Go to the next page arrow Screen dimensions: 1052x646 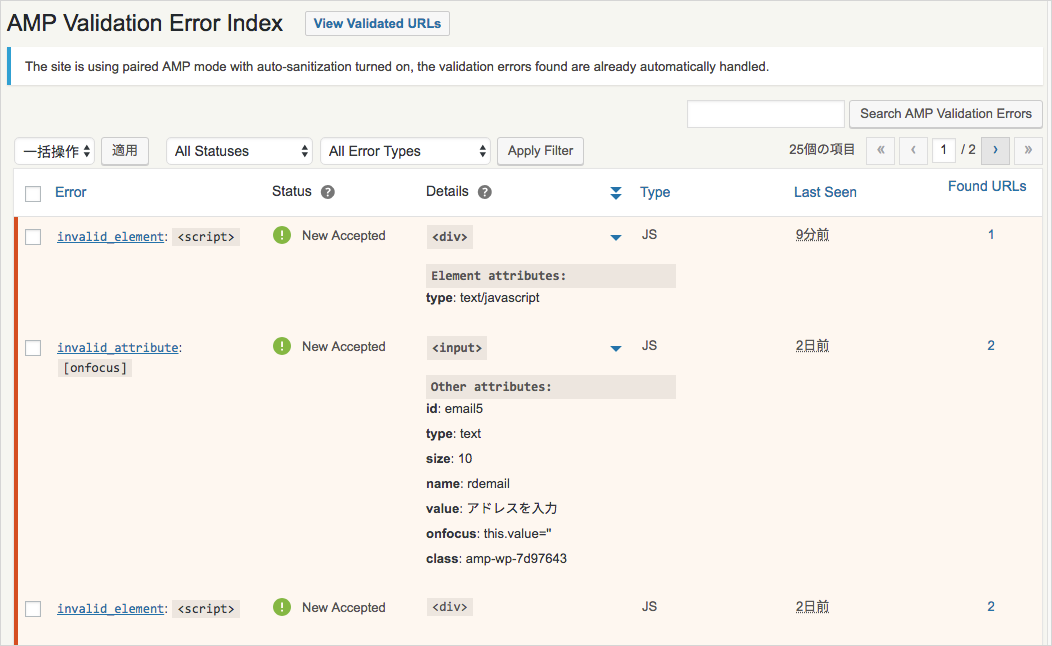pos(995,150)
